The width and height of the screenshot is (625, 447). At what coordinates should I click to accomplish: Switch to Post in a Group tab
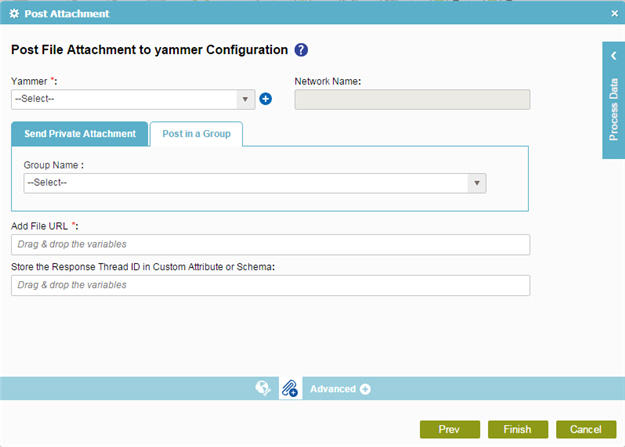[196, 134]
